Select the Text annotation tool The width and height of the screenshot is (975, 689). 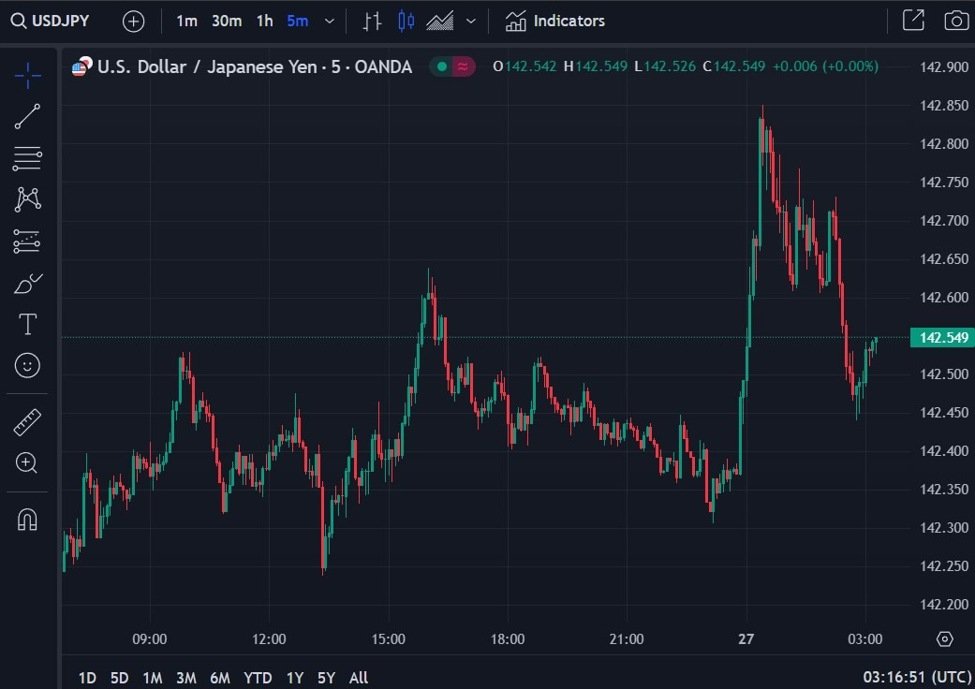(x=27, y=324)
